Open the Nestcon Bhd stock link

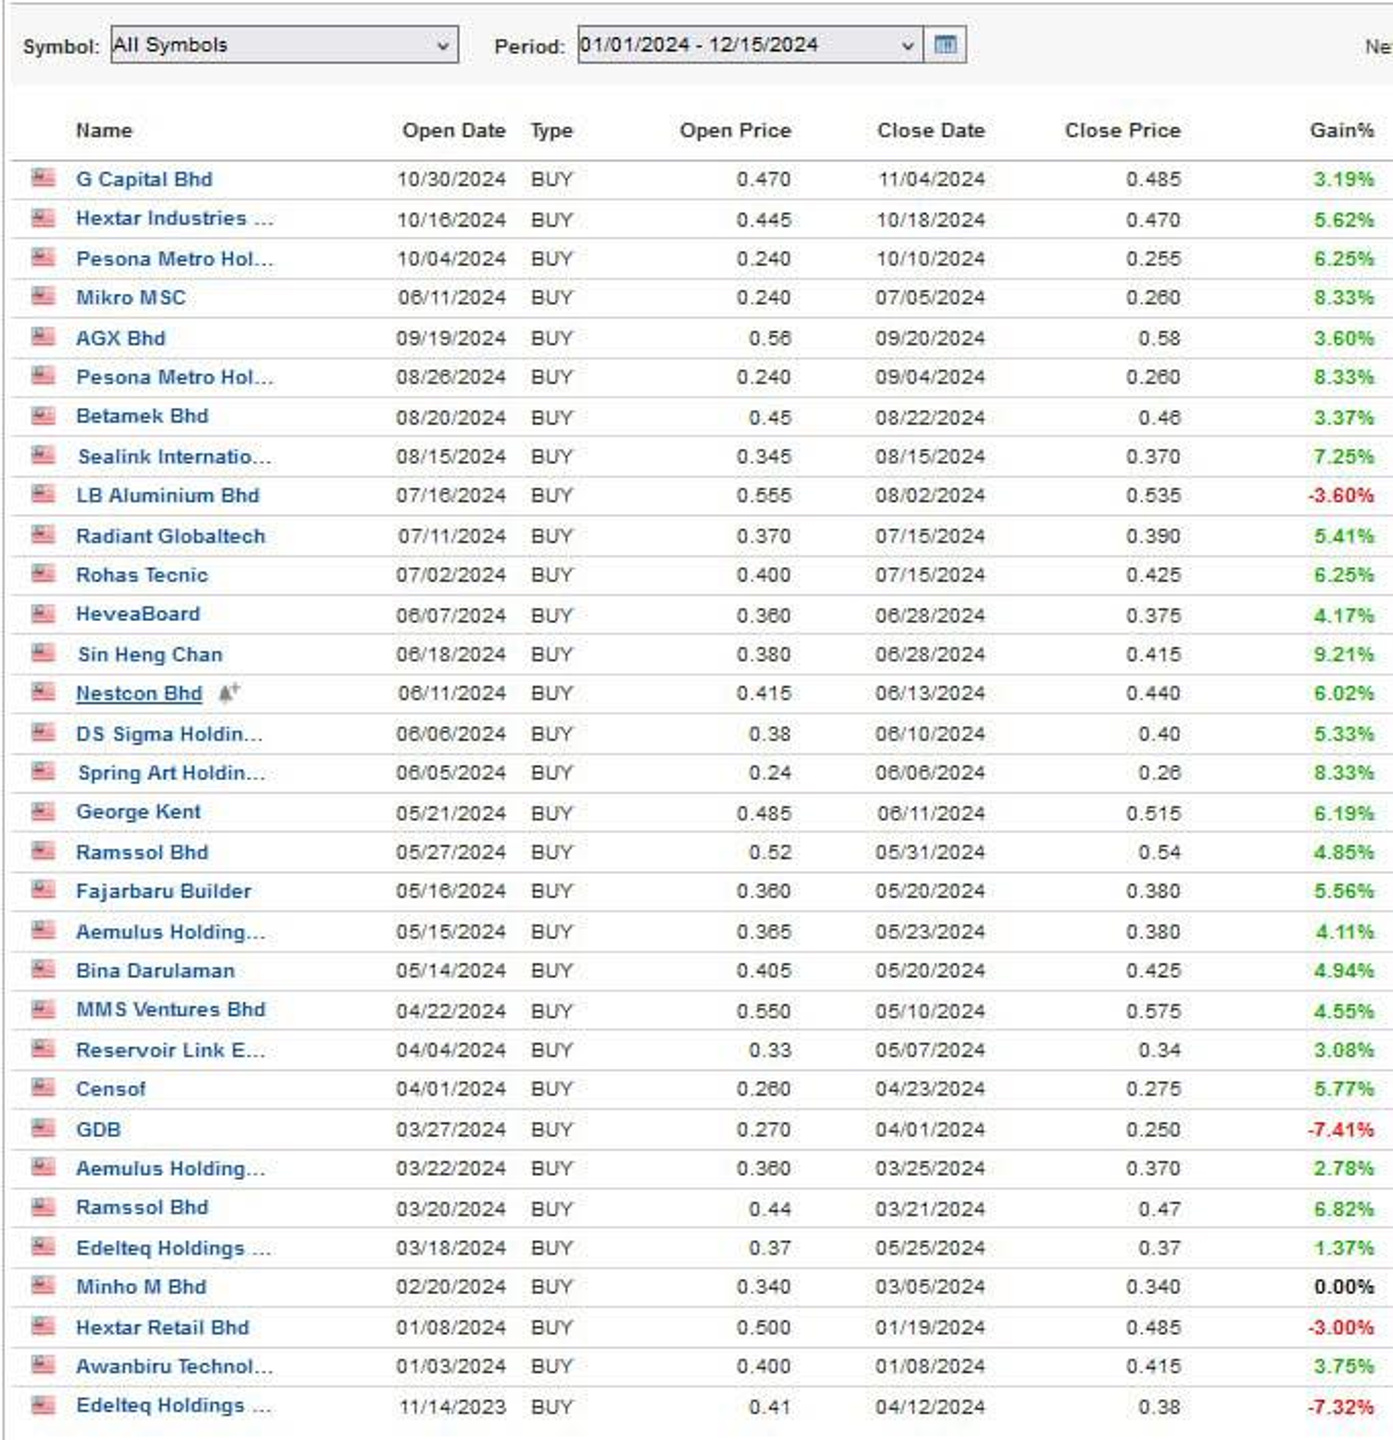(139, 693)
